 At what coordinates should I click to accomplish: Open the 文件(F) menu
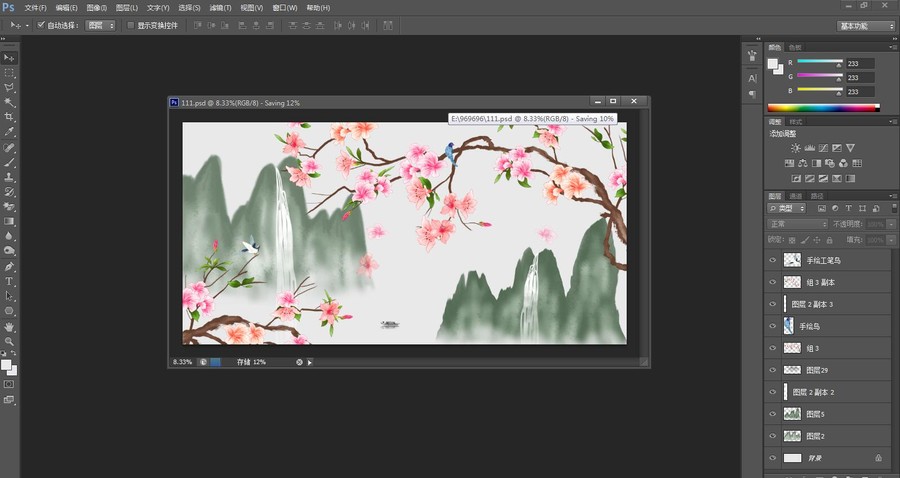tap(36, 8)
